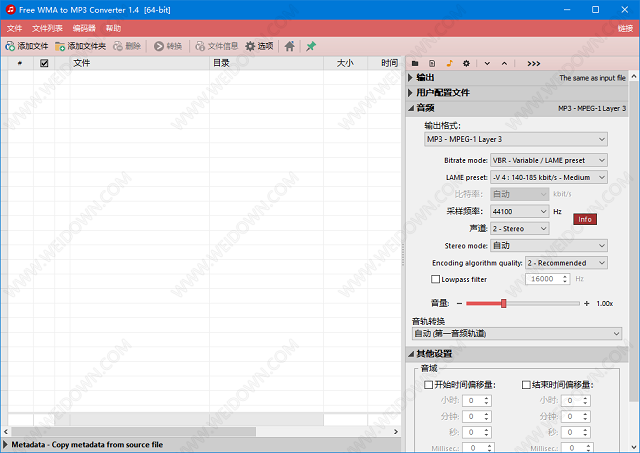Click the end offset 分钟 spinner field

(x=576, y=416)
